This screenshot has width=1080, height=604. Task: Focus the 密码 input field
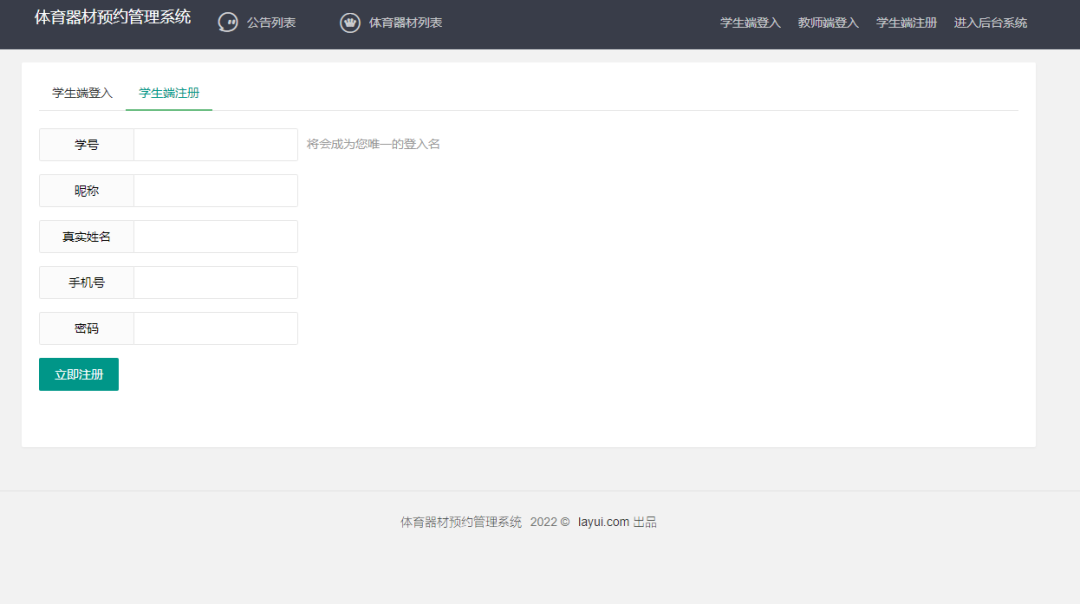(215, 329)
